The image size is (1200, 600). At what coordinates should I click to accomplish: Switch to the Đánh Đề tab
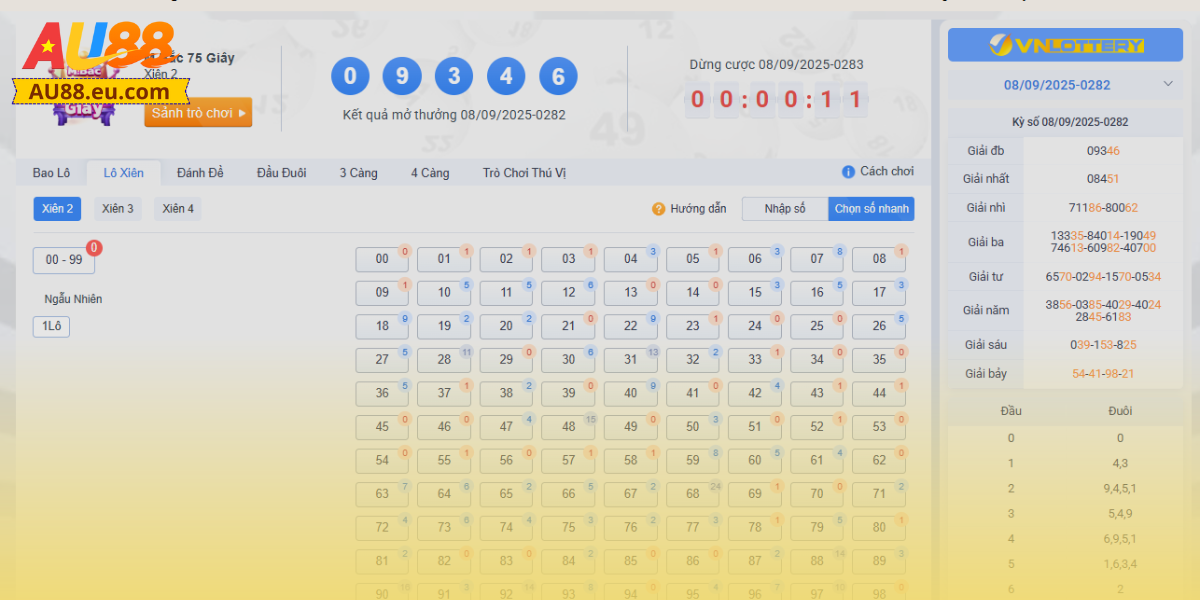[x=200, y=173]
